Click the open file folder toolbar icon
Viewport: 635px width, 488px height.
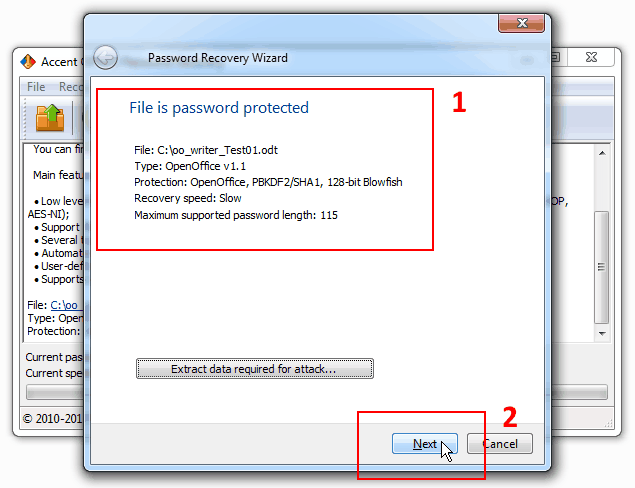click(50, 118)
